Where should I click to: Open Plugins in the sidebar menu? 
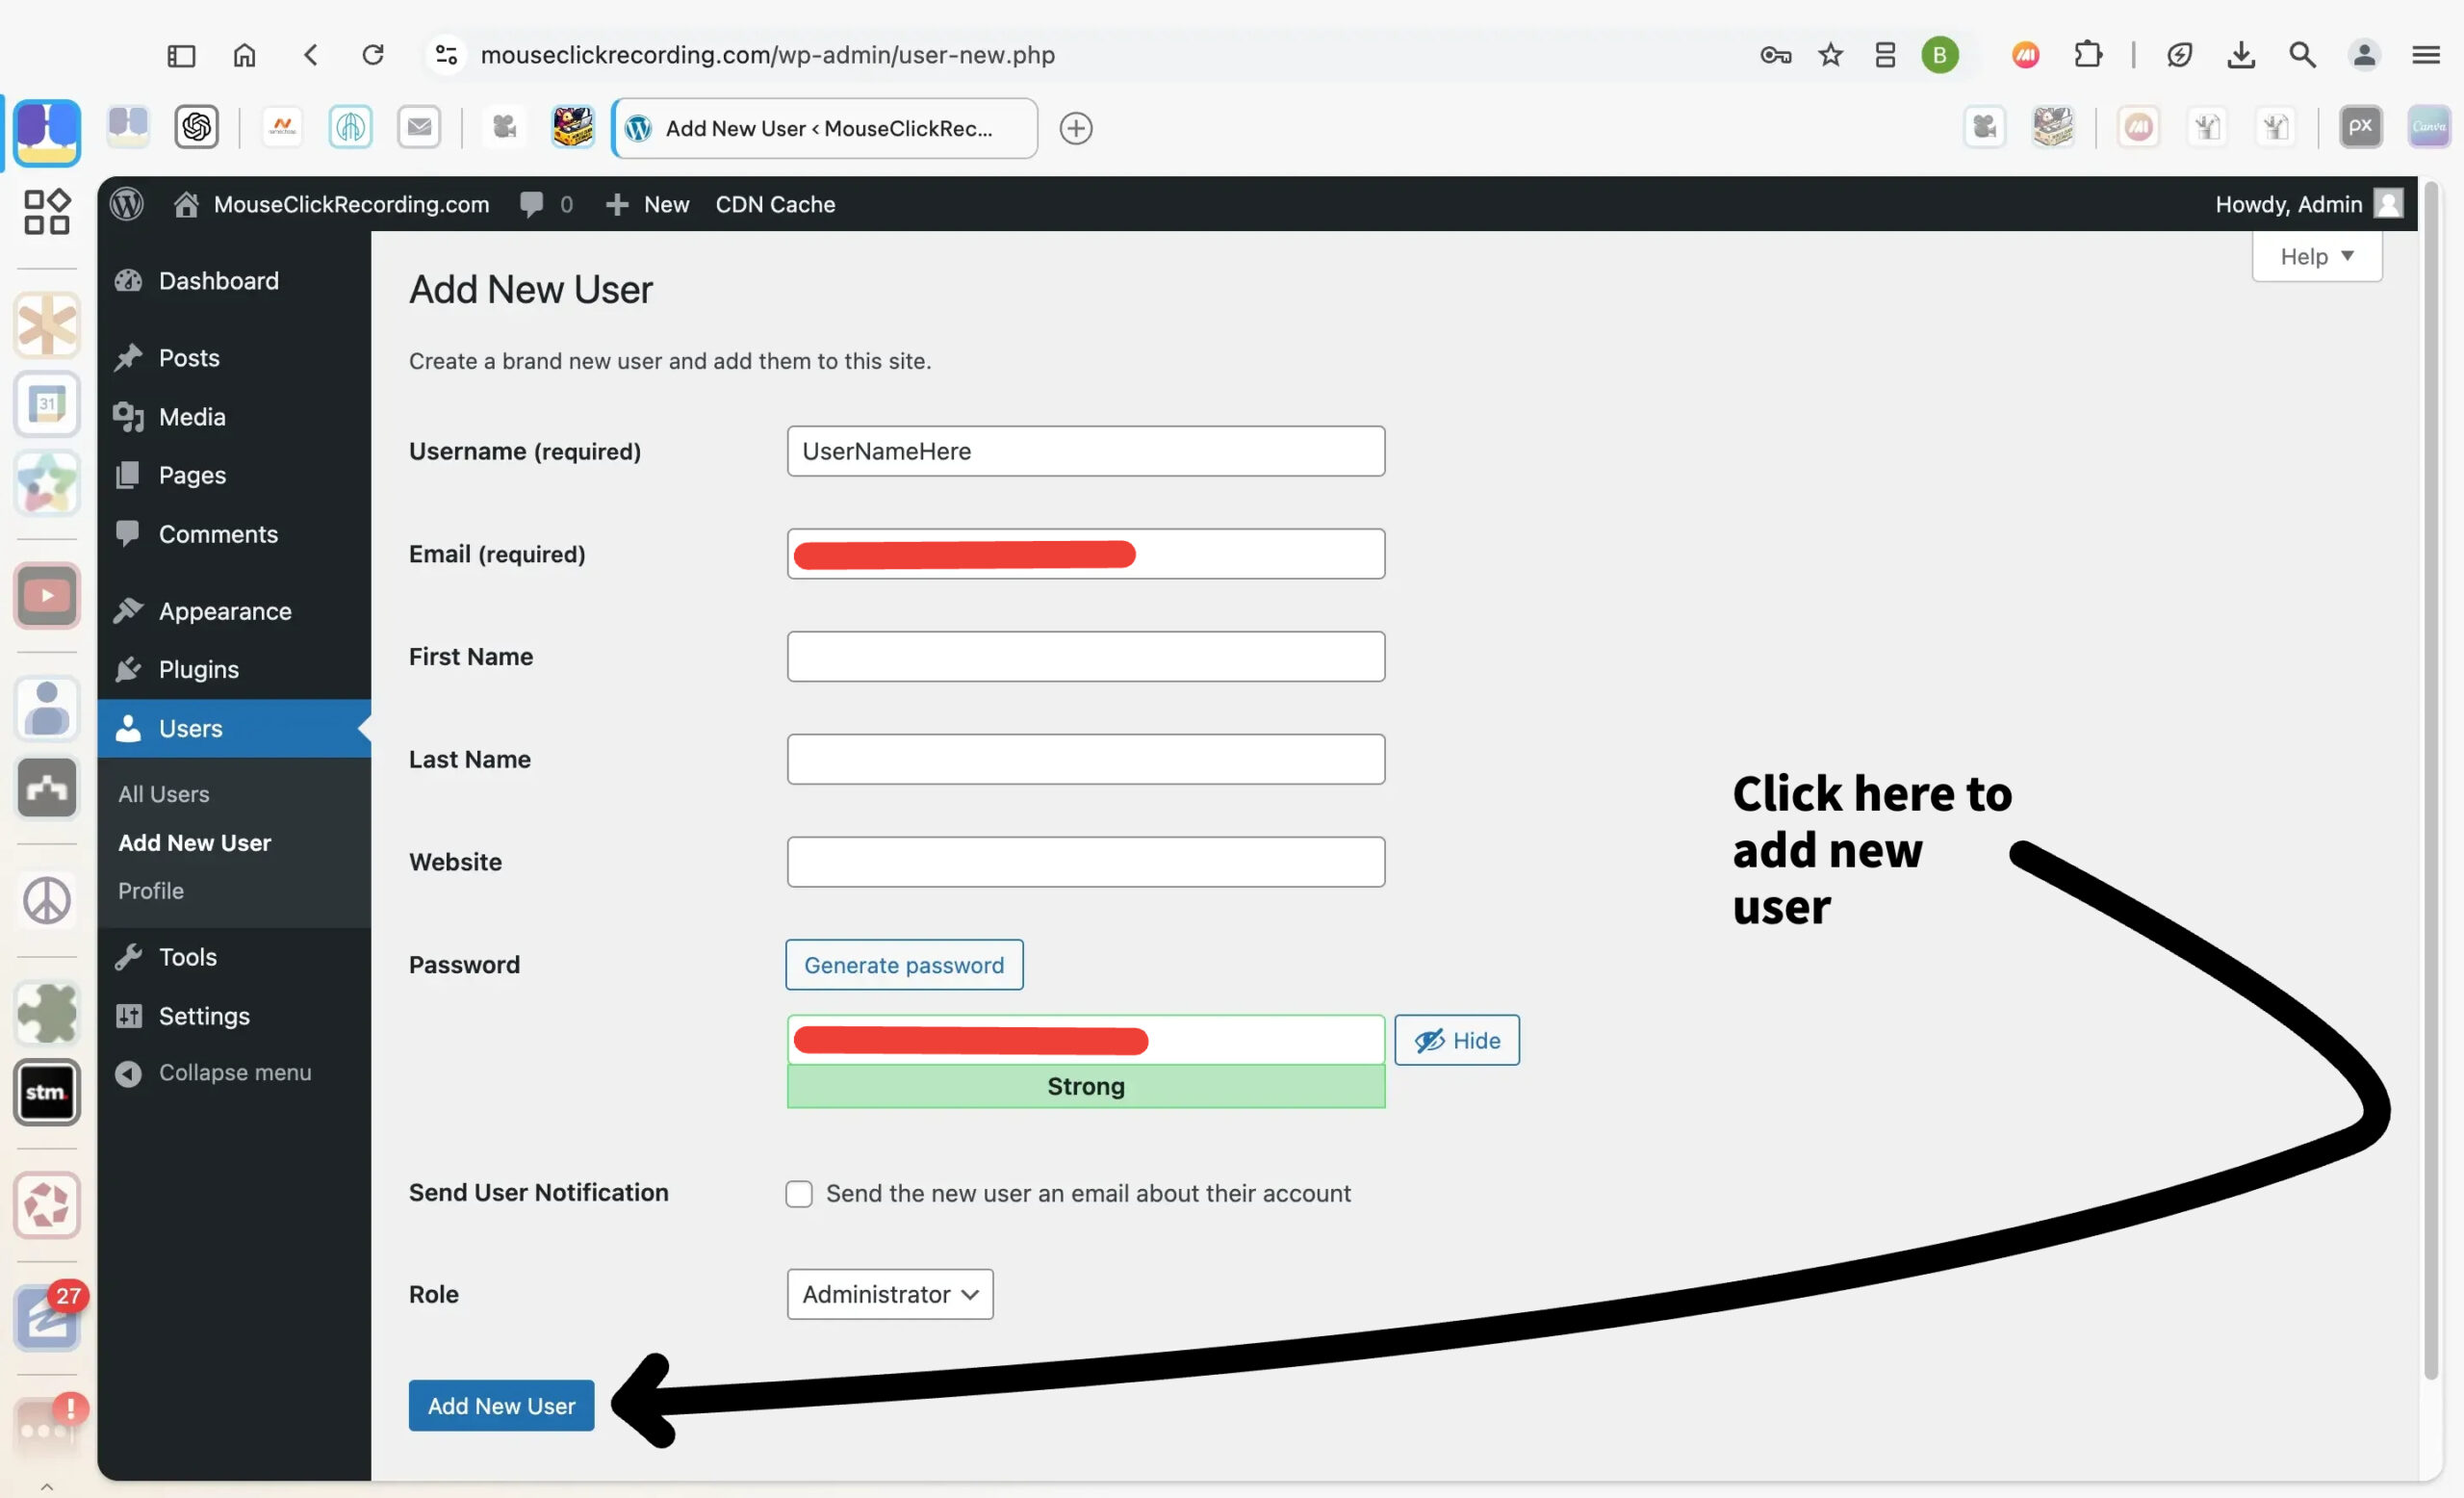198,669
